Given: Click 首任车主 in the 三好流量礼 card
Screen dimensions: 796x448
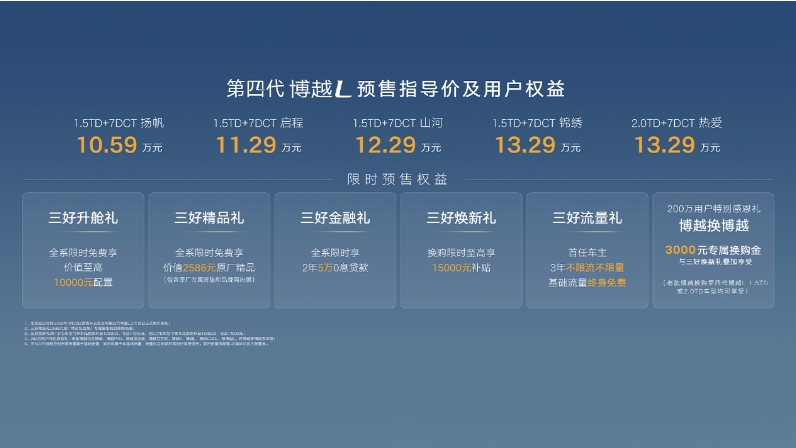Looking at the screenshot, I should 587,252.
